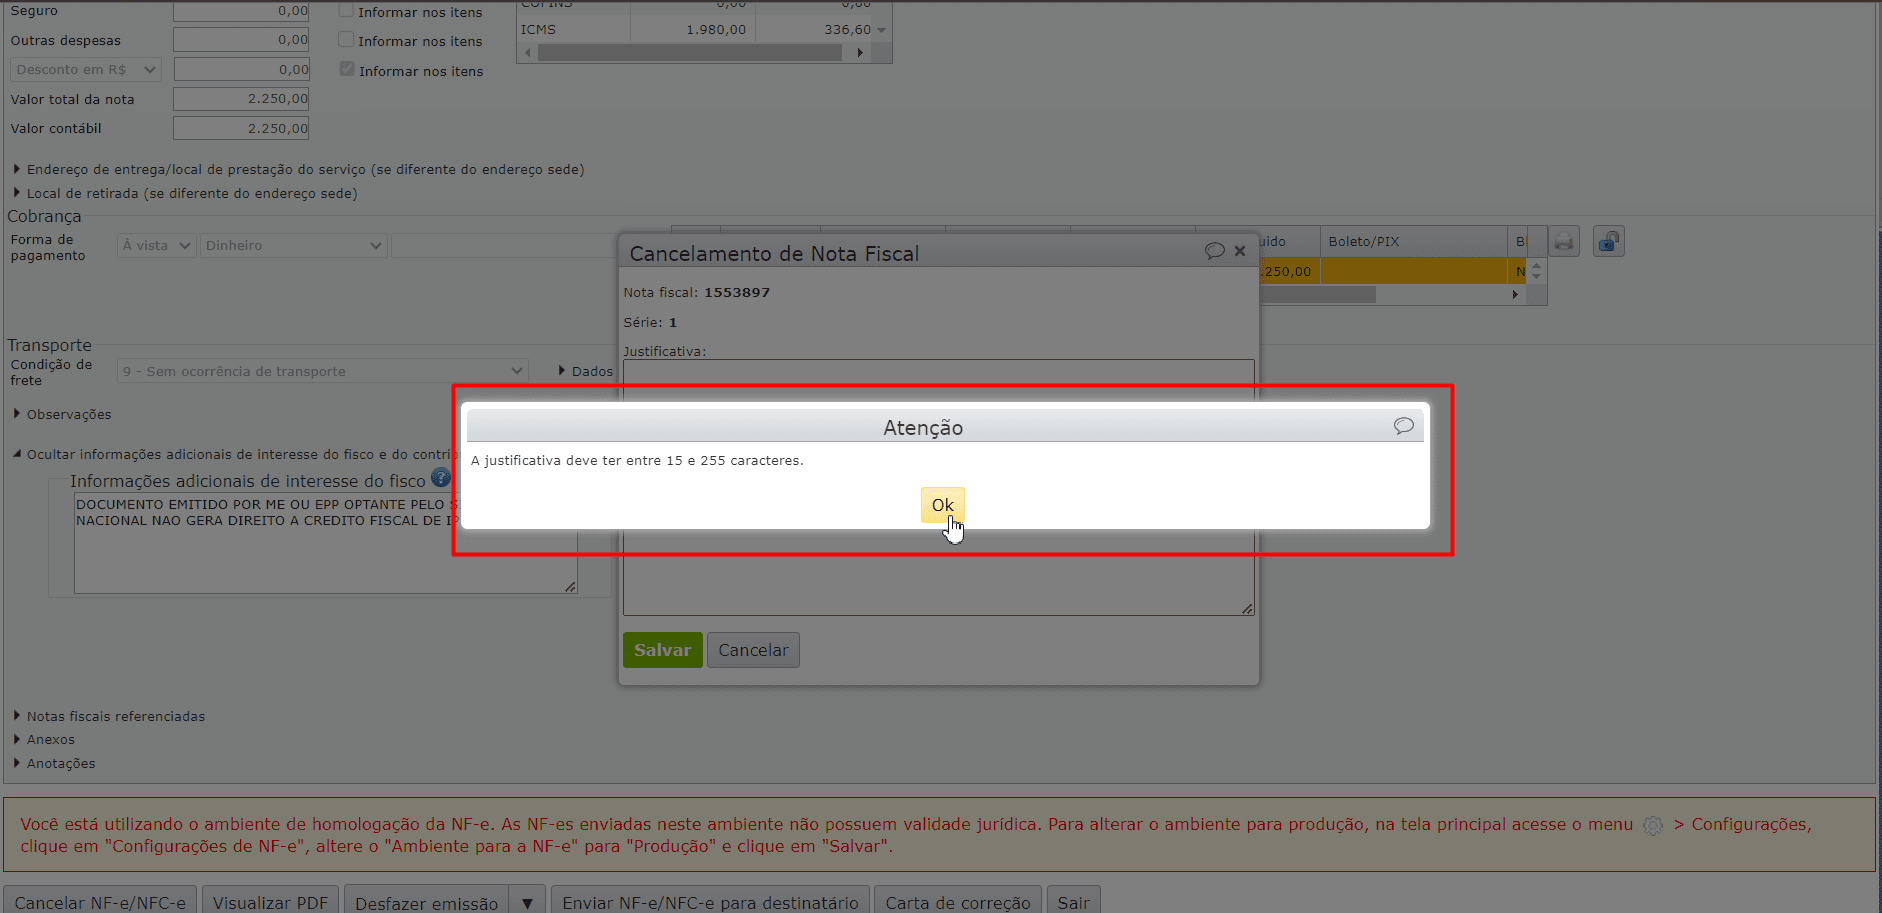1882x913 pixels.
Task: Expand Endereço de entrega/local de prestação section
Action: (298, 170)
